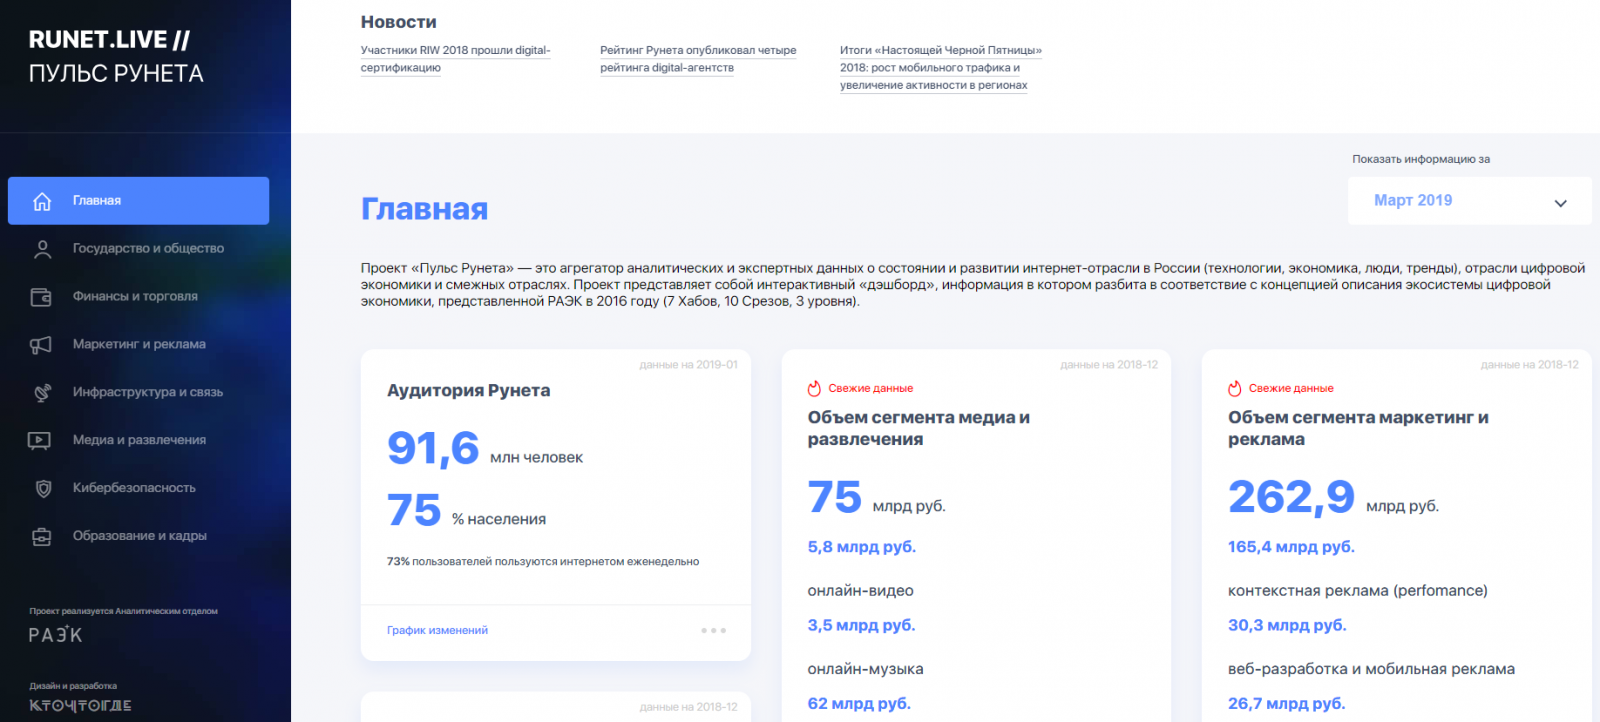Click the wallet icon for Финансы и торговля
This screenshot has width=1600, height=722.
tap(41, 297)
